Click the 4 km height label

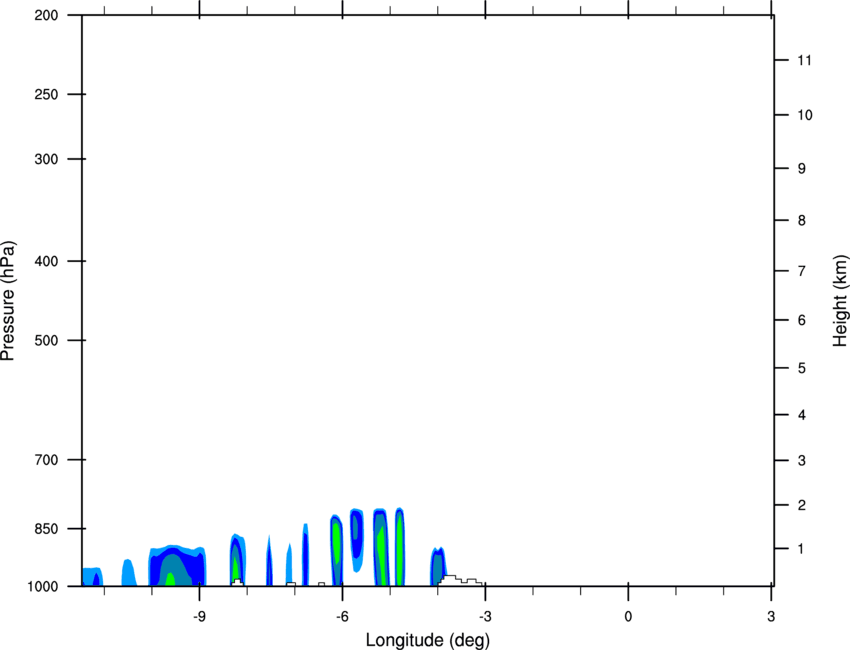(801, 415)
